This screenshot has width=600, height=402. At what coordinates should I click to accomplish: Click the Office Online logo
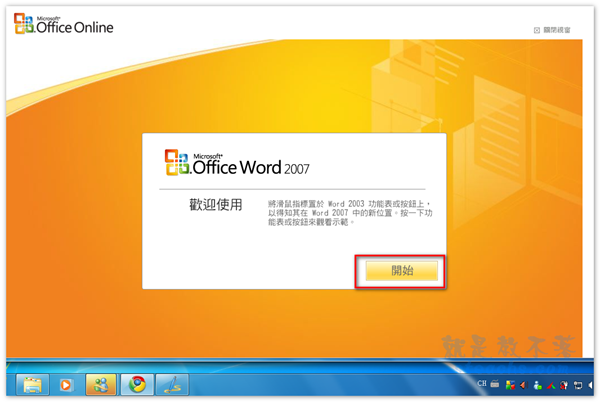point(64,24)
